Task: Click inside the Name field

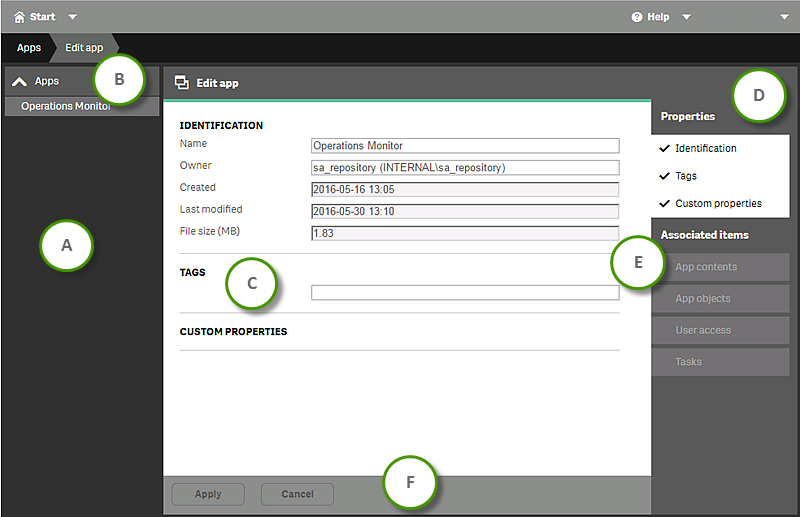Action: pos(465,146)
